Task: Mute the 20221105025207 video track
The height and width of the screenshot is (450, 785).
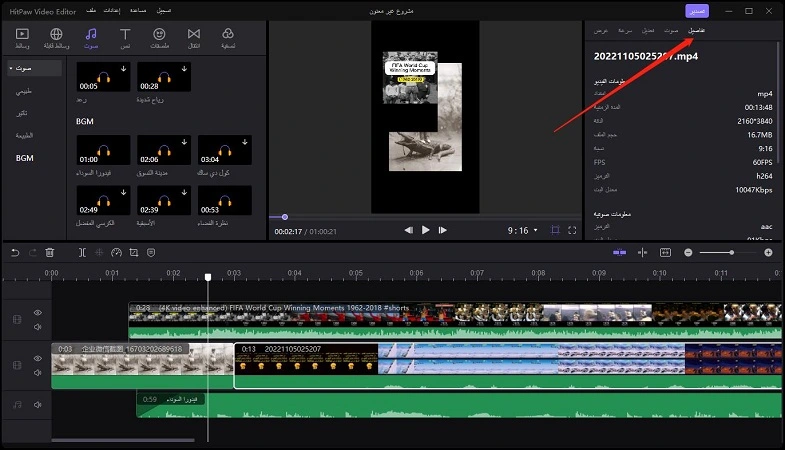Action: (x=38, y=372)
